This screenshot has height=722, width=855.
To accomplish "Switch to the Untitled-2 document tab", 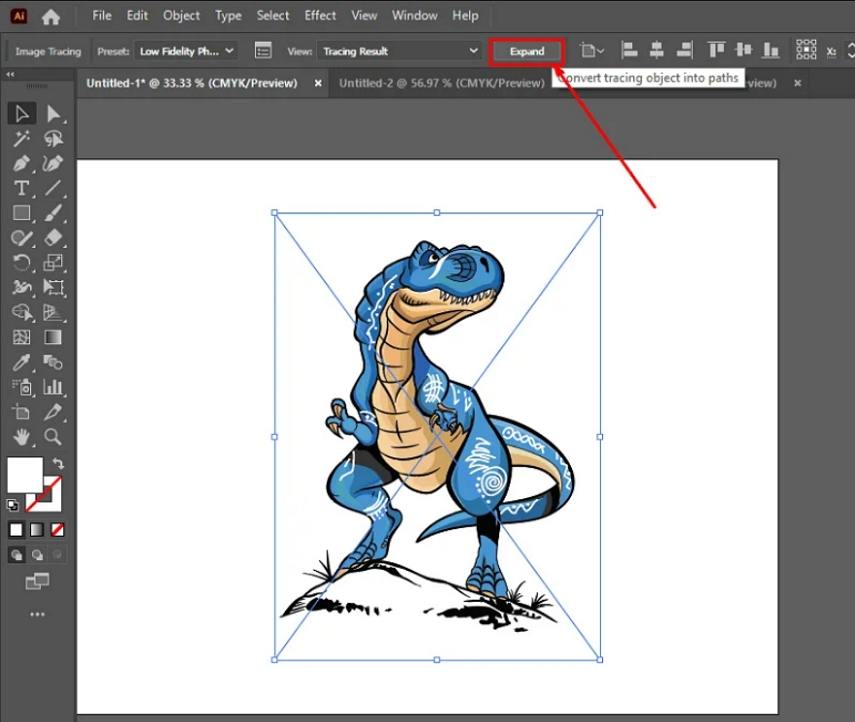I will (440, 83).
